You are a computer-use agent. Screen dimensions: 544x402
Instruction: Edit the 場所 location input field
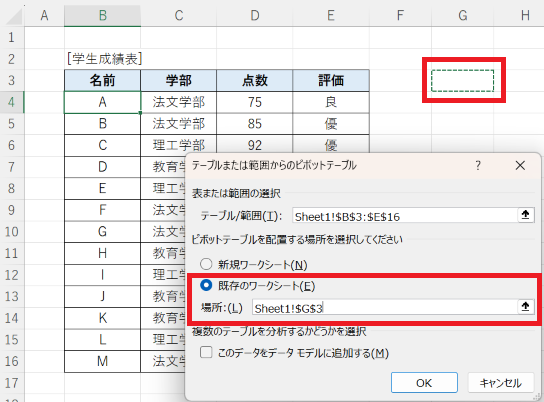point(384,307)
